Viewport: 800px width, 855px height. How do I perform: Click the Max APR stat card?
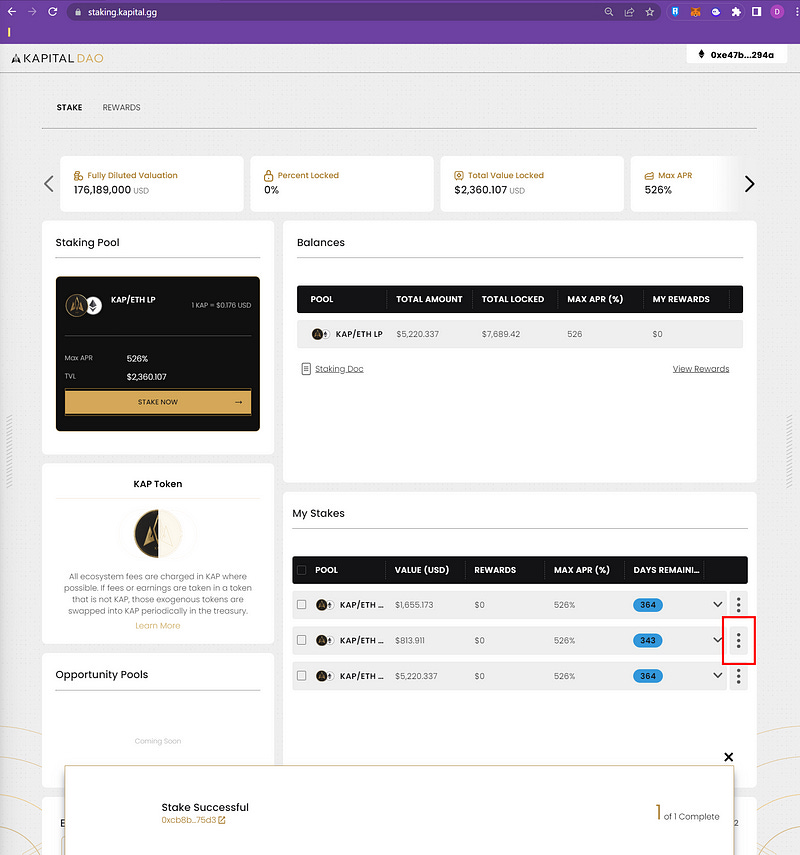pos(684,184)
